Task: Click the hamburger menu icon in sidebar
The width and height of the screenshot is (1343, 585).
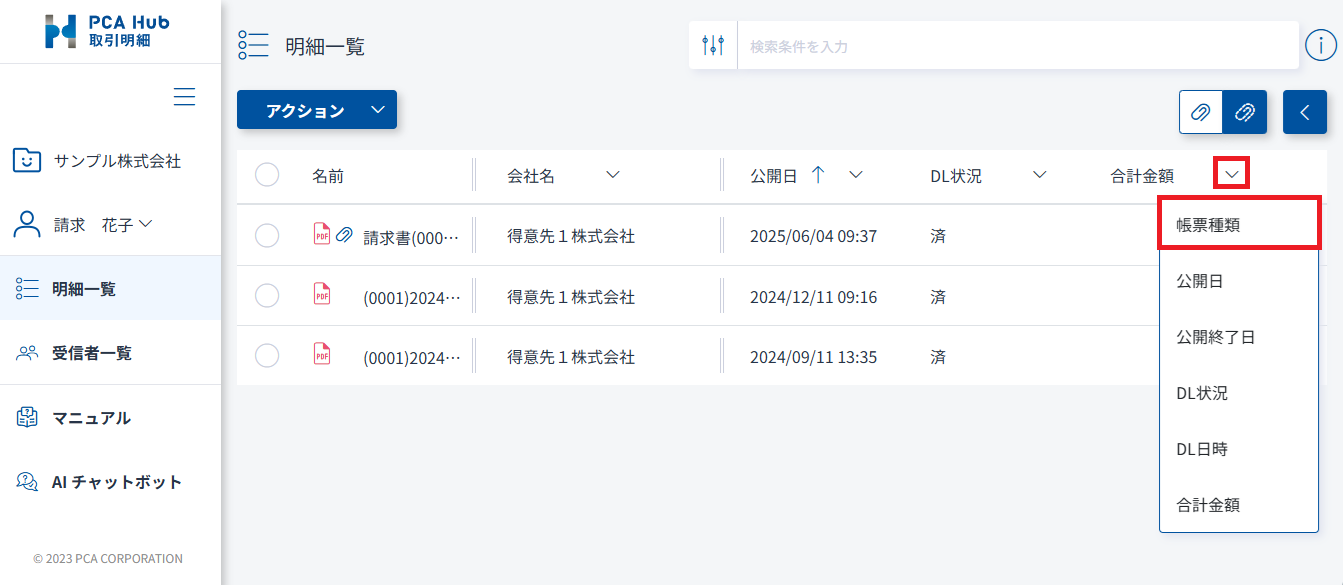Action: [x=184, y=97]
